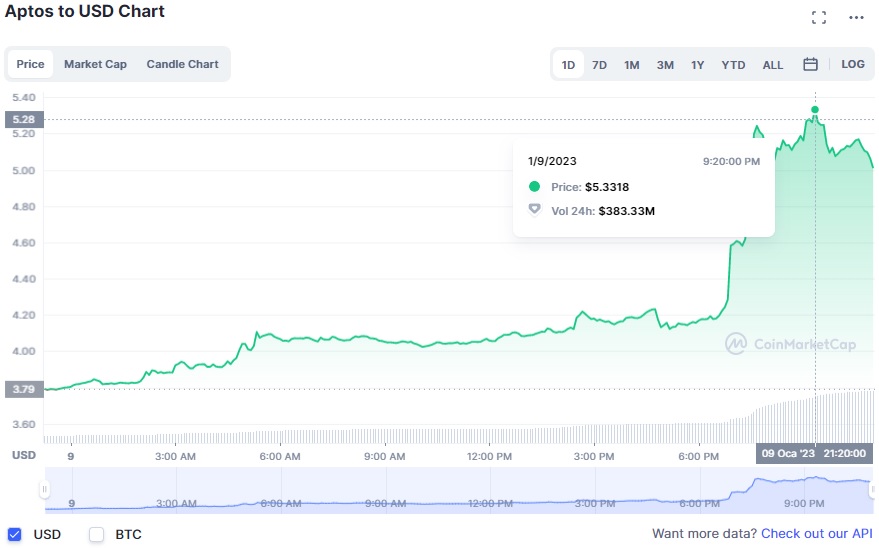The image size is (879, 548).
Task: Open the Check out our API link
Action: (816, 533)
